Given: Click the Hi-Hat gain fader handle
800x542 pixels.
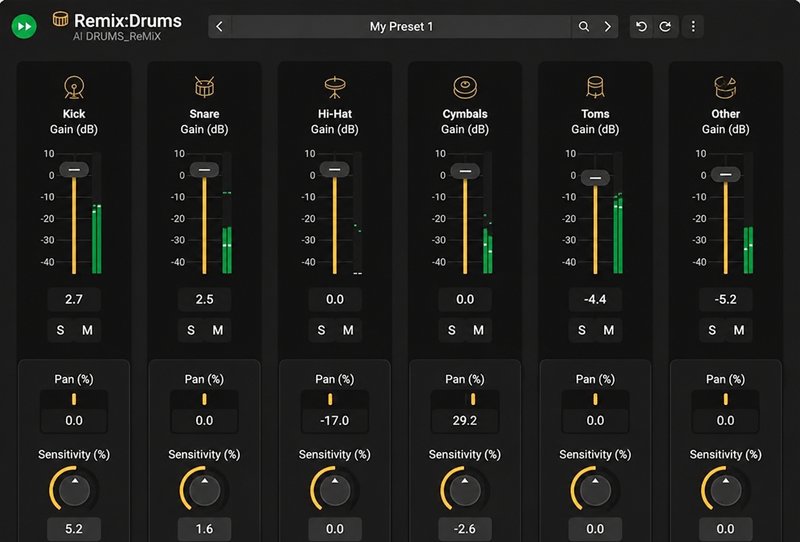Looking at the screenshot, I should 335,169.
